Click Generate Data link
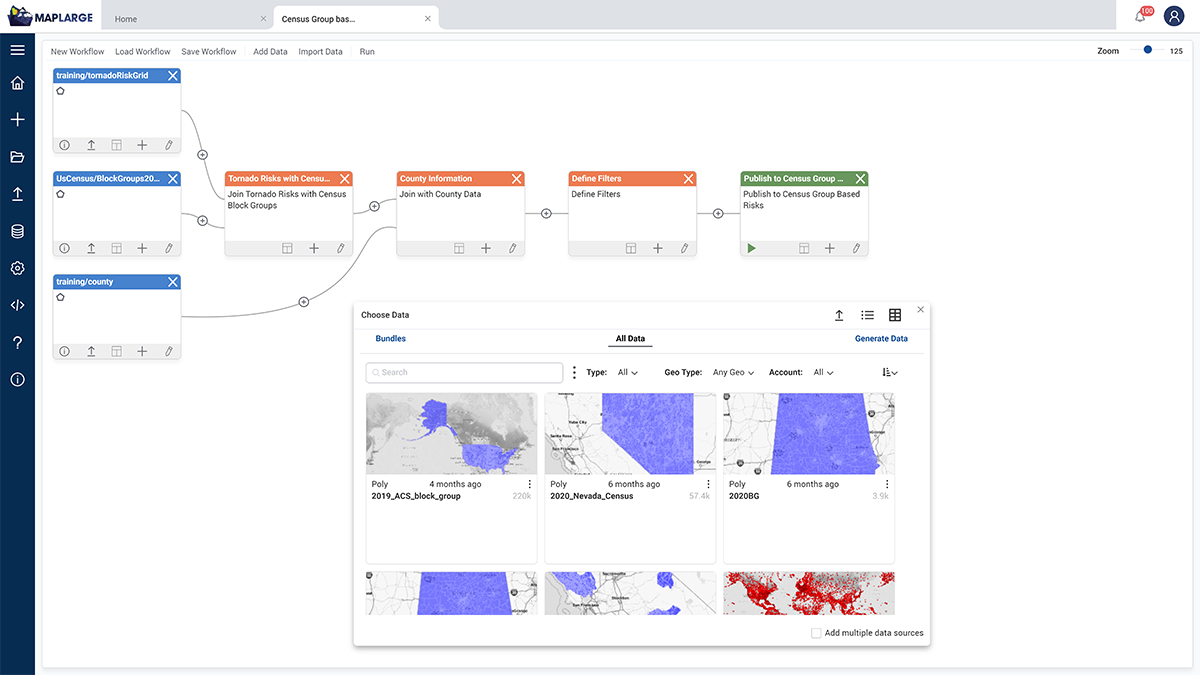Image resolution: width=1200 pixels, height=675 pixels. tap(881, 338)
